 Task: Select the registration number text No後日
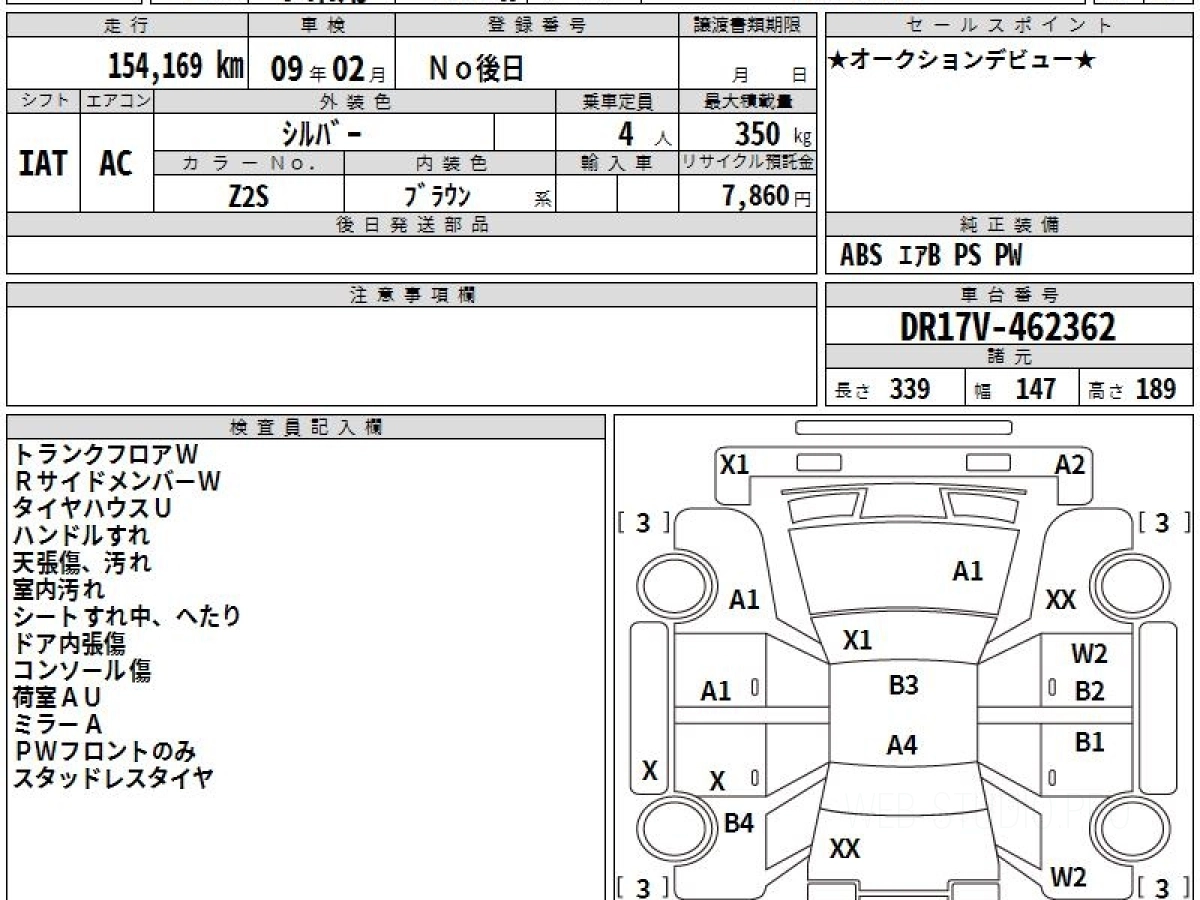pos(476,68)
